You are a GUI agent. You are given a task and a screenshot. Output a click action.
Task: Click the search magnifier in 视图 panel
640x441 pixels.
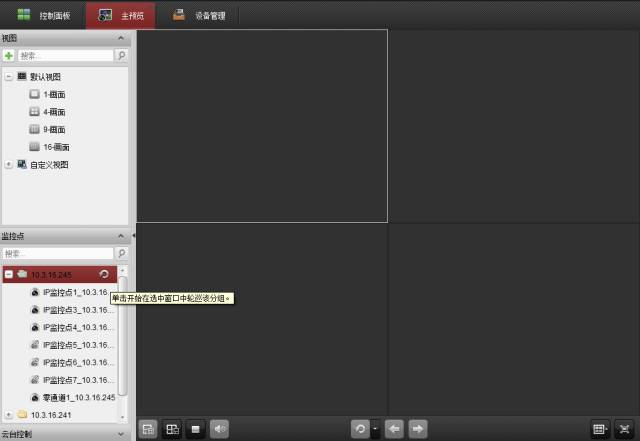click(x=122, y=56)
